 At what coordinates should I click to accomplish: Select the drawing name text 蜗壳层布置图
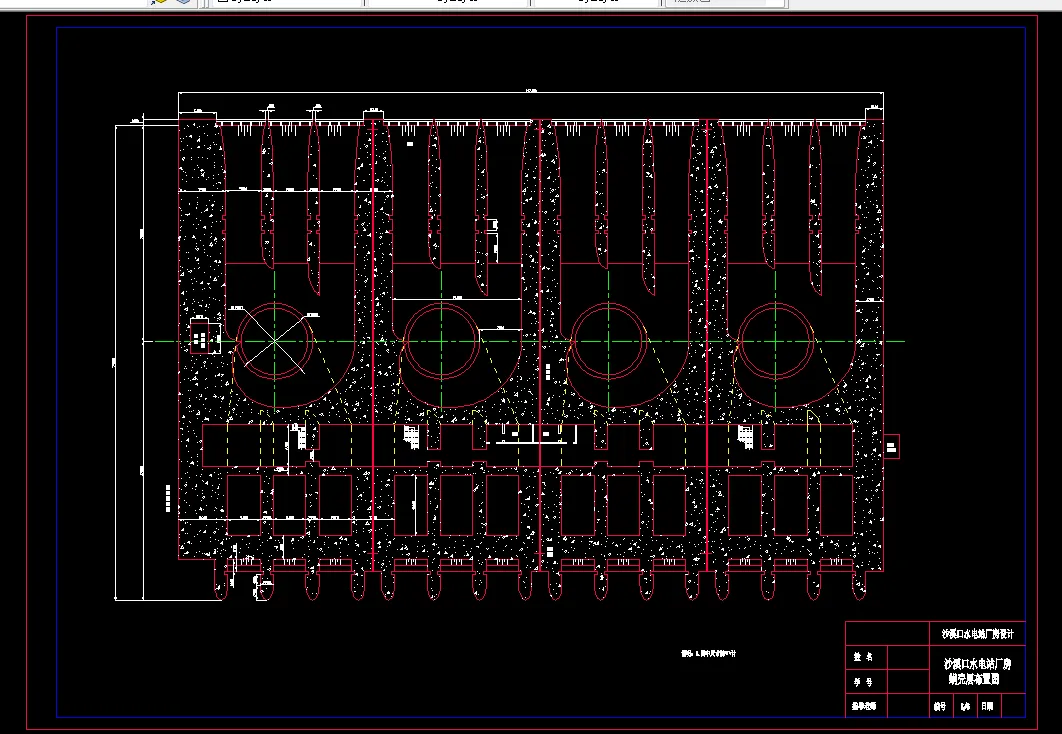(974, 679)
